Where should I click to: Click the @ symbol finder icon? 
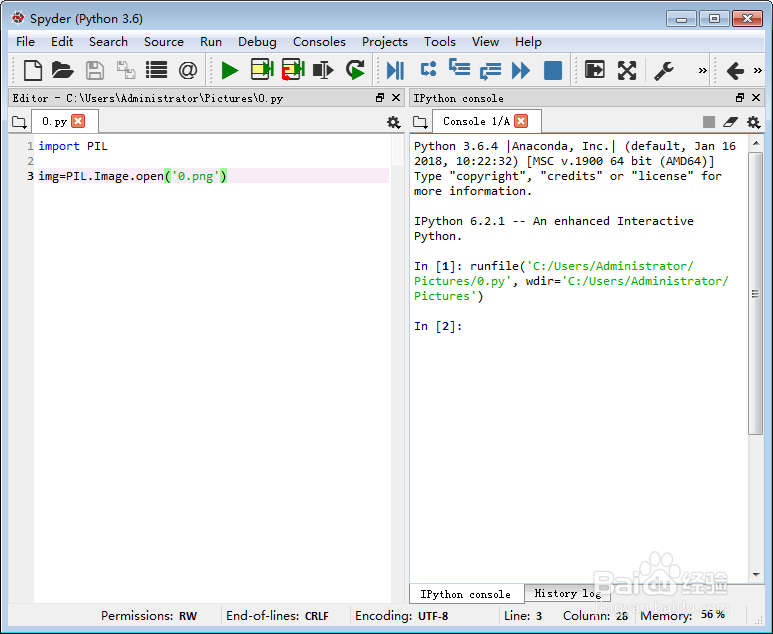click(188, 70)
